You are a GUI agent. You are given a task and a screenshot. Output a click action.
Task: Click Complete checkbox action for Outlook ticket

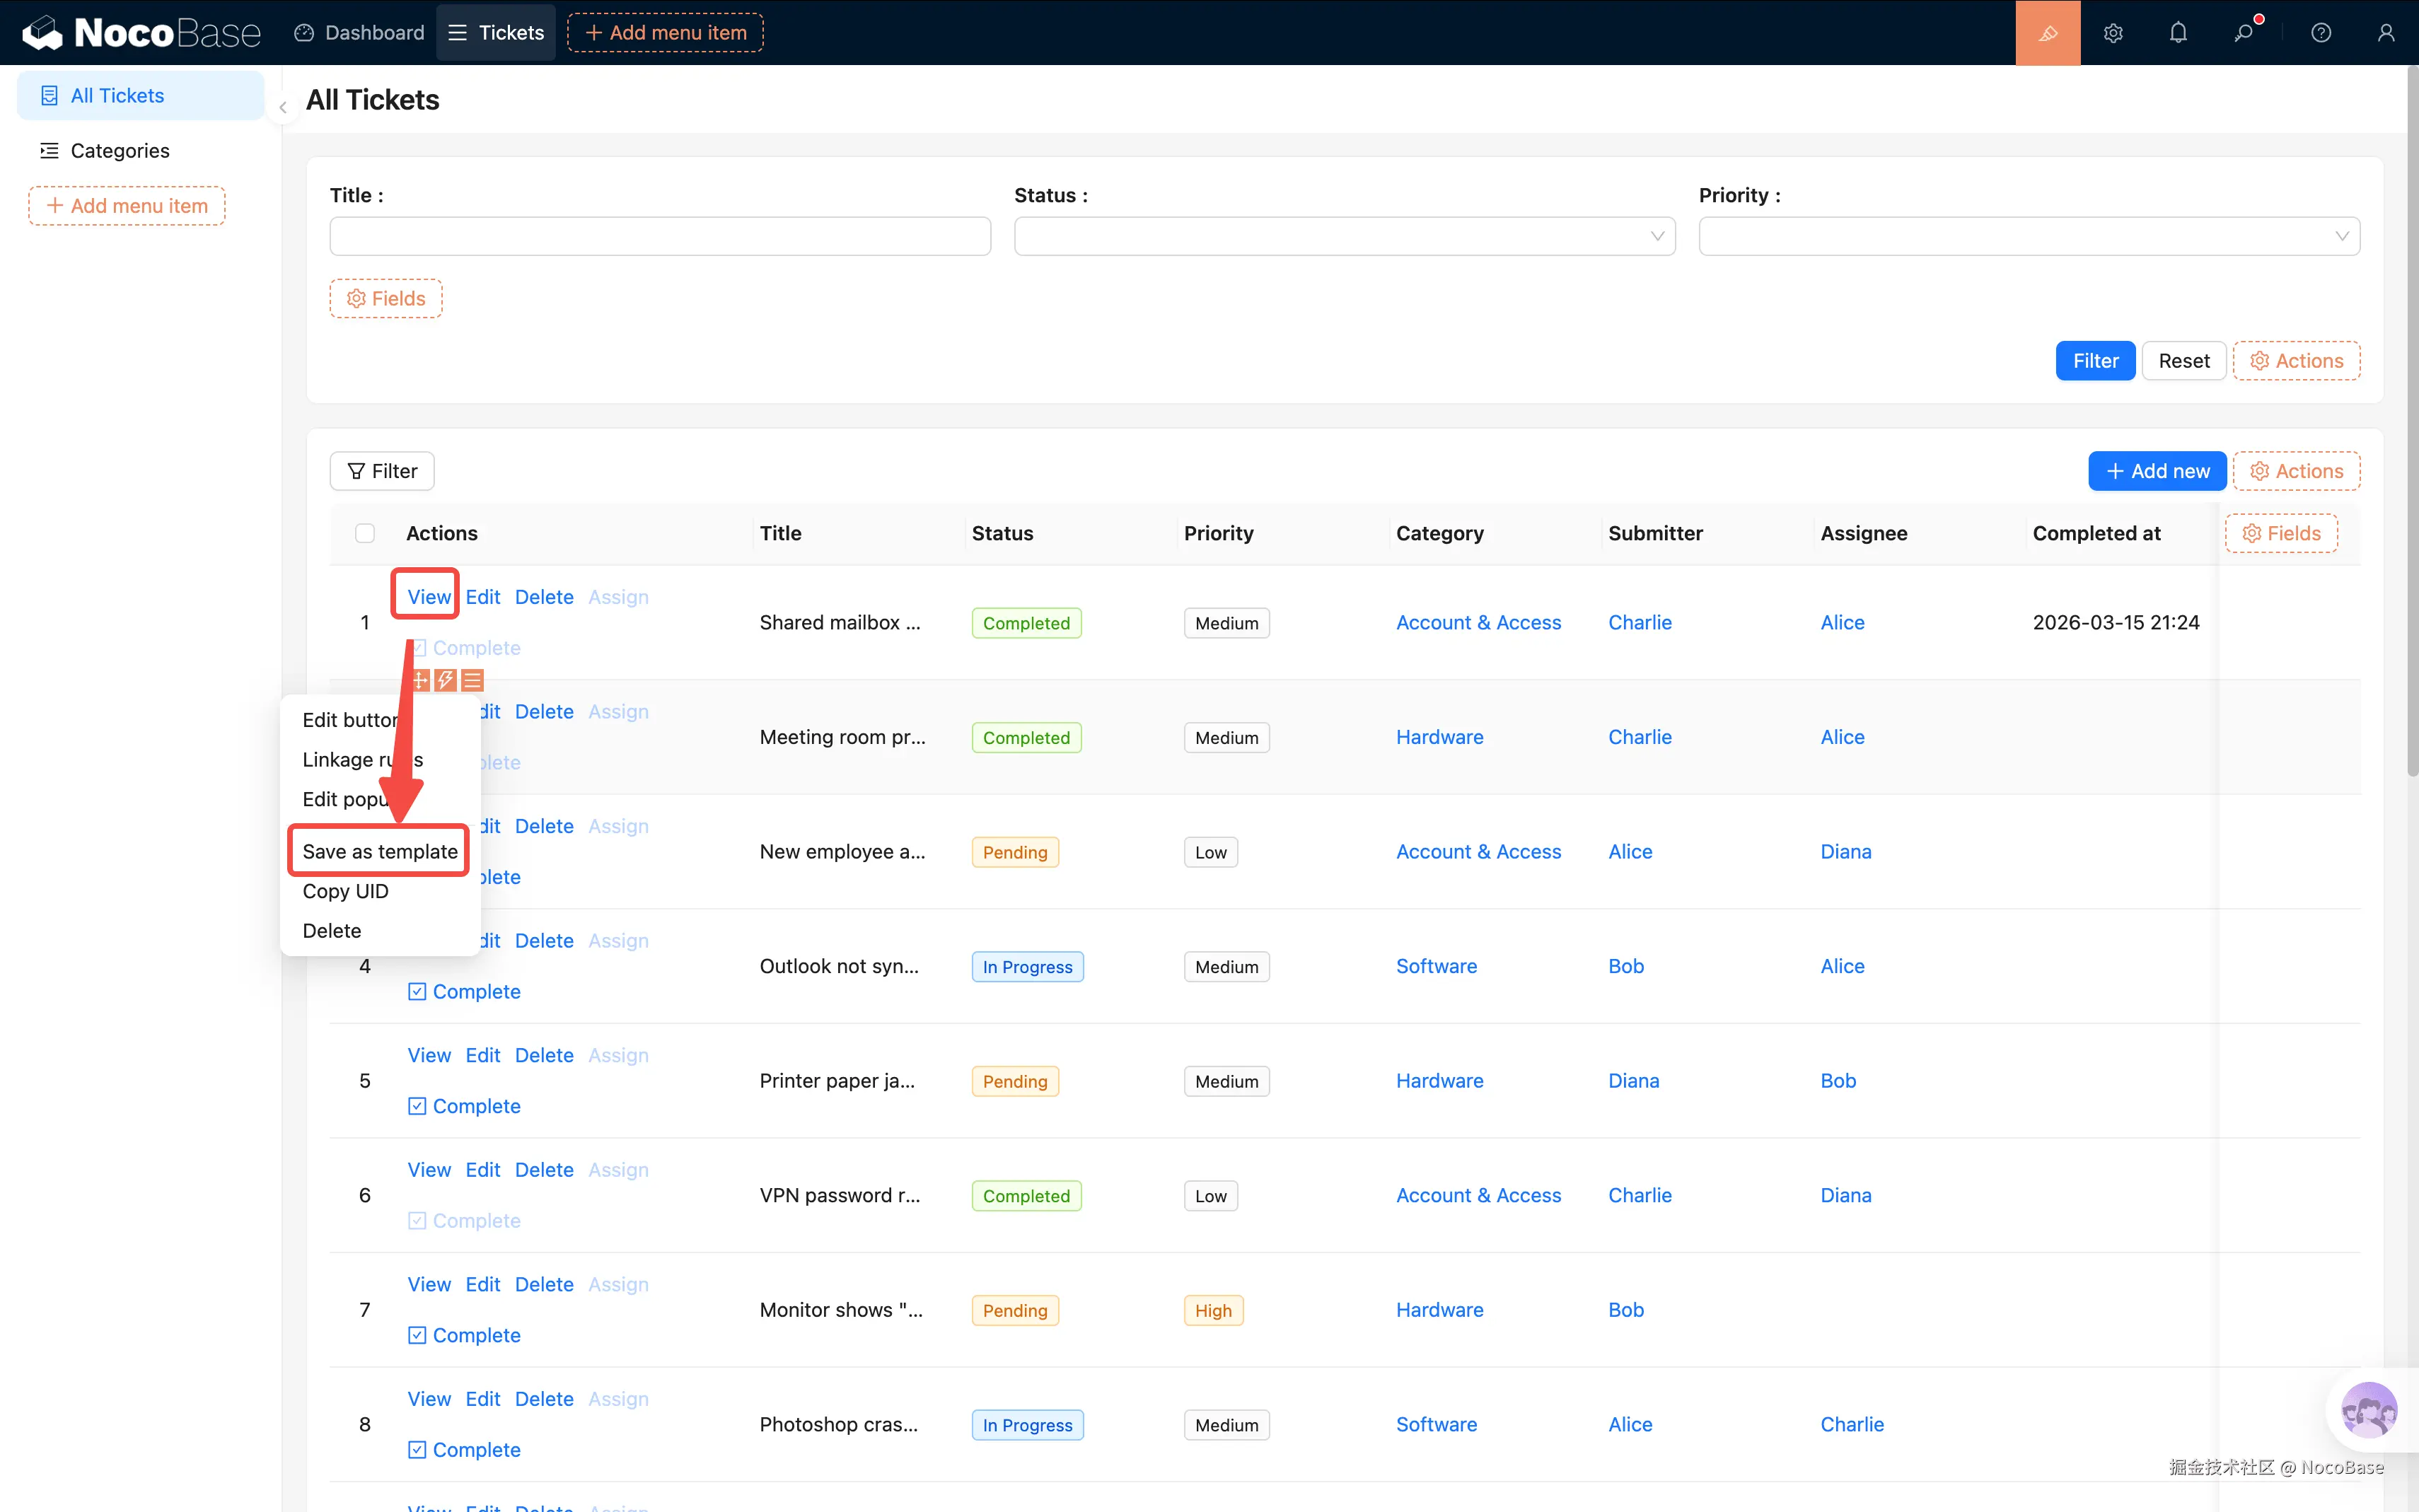click(464, 991)
